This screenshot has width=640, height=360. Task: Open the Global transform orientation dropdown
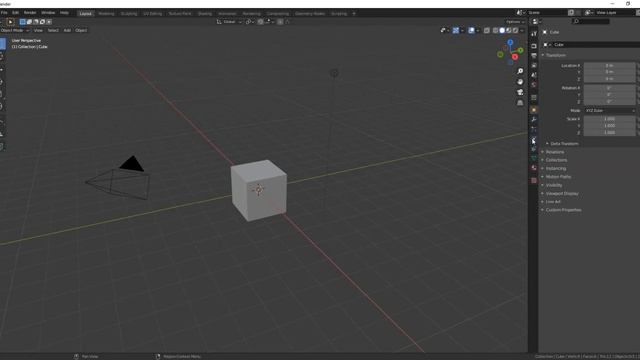pos(229,22)
